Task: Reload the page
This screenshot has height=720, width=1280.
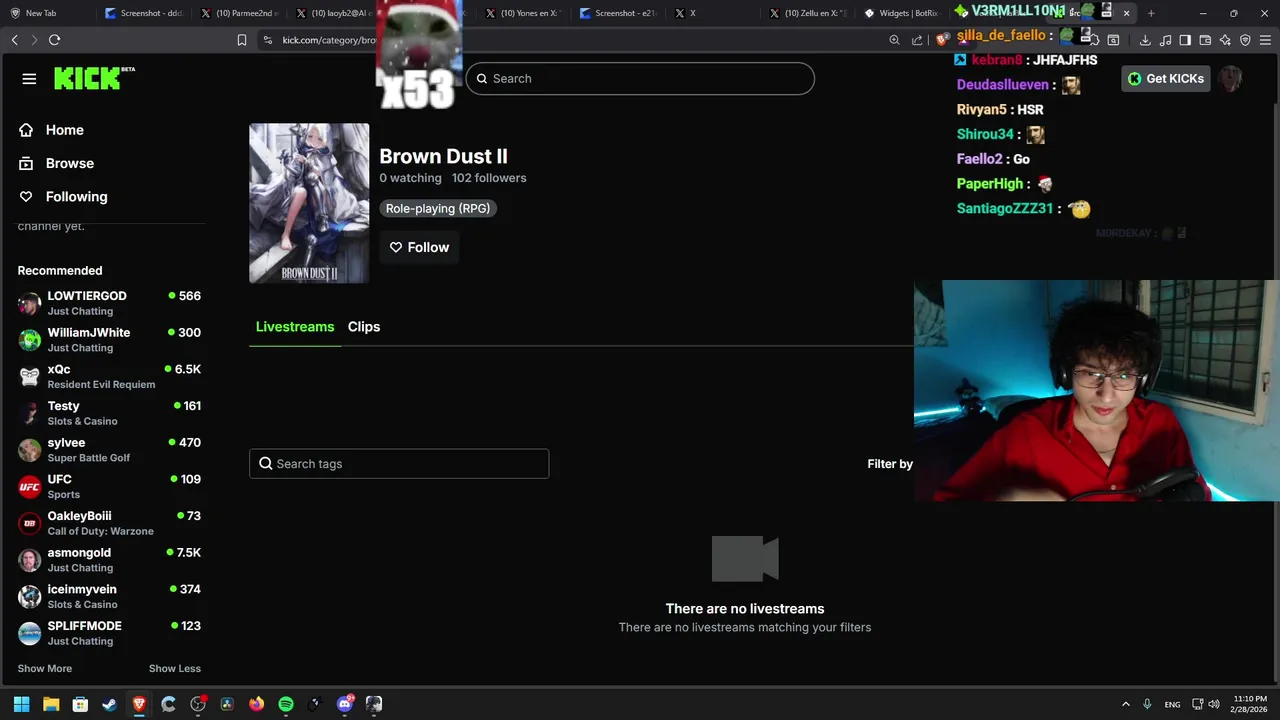Action: point(54,40)
